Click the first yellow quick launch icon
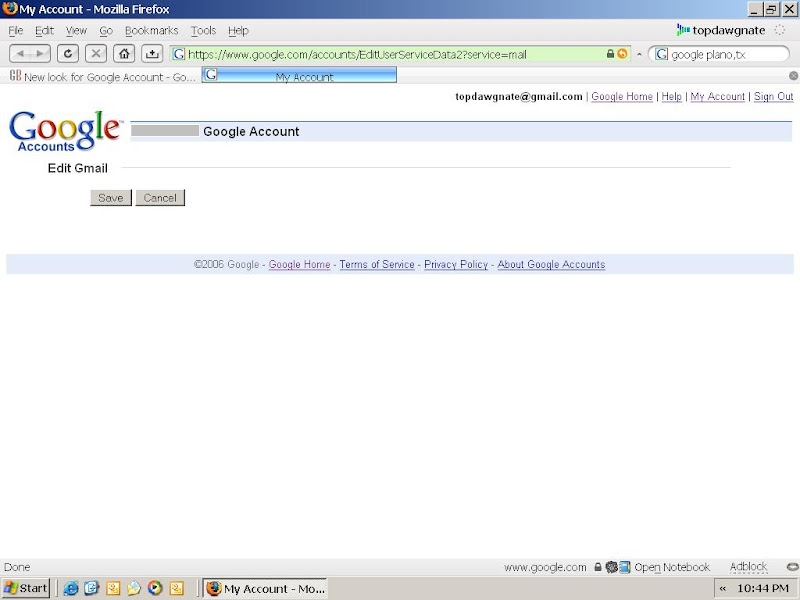The height and width of the screenshot is (600, 800). click(x=113, y=588)
